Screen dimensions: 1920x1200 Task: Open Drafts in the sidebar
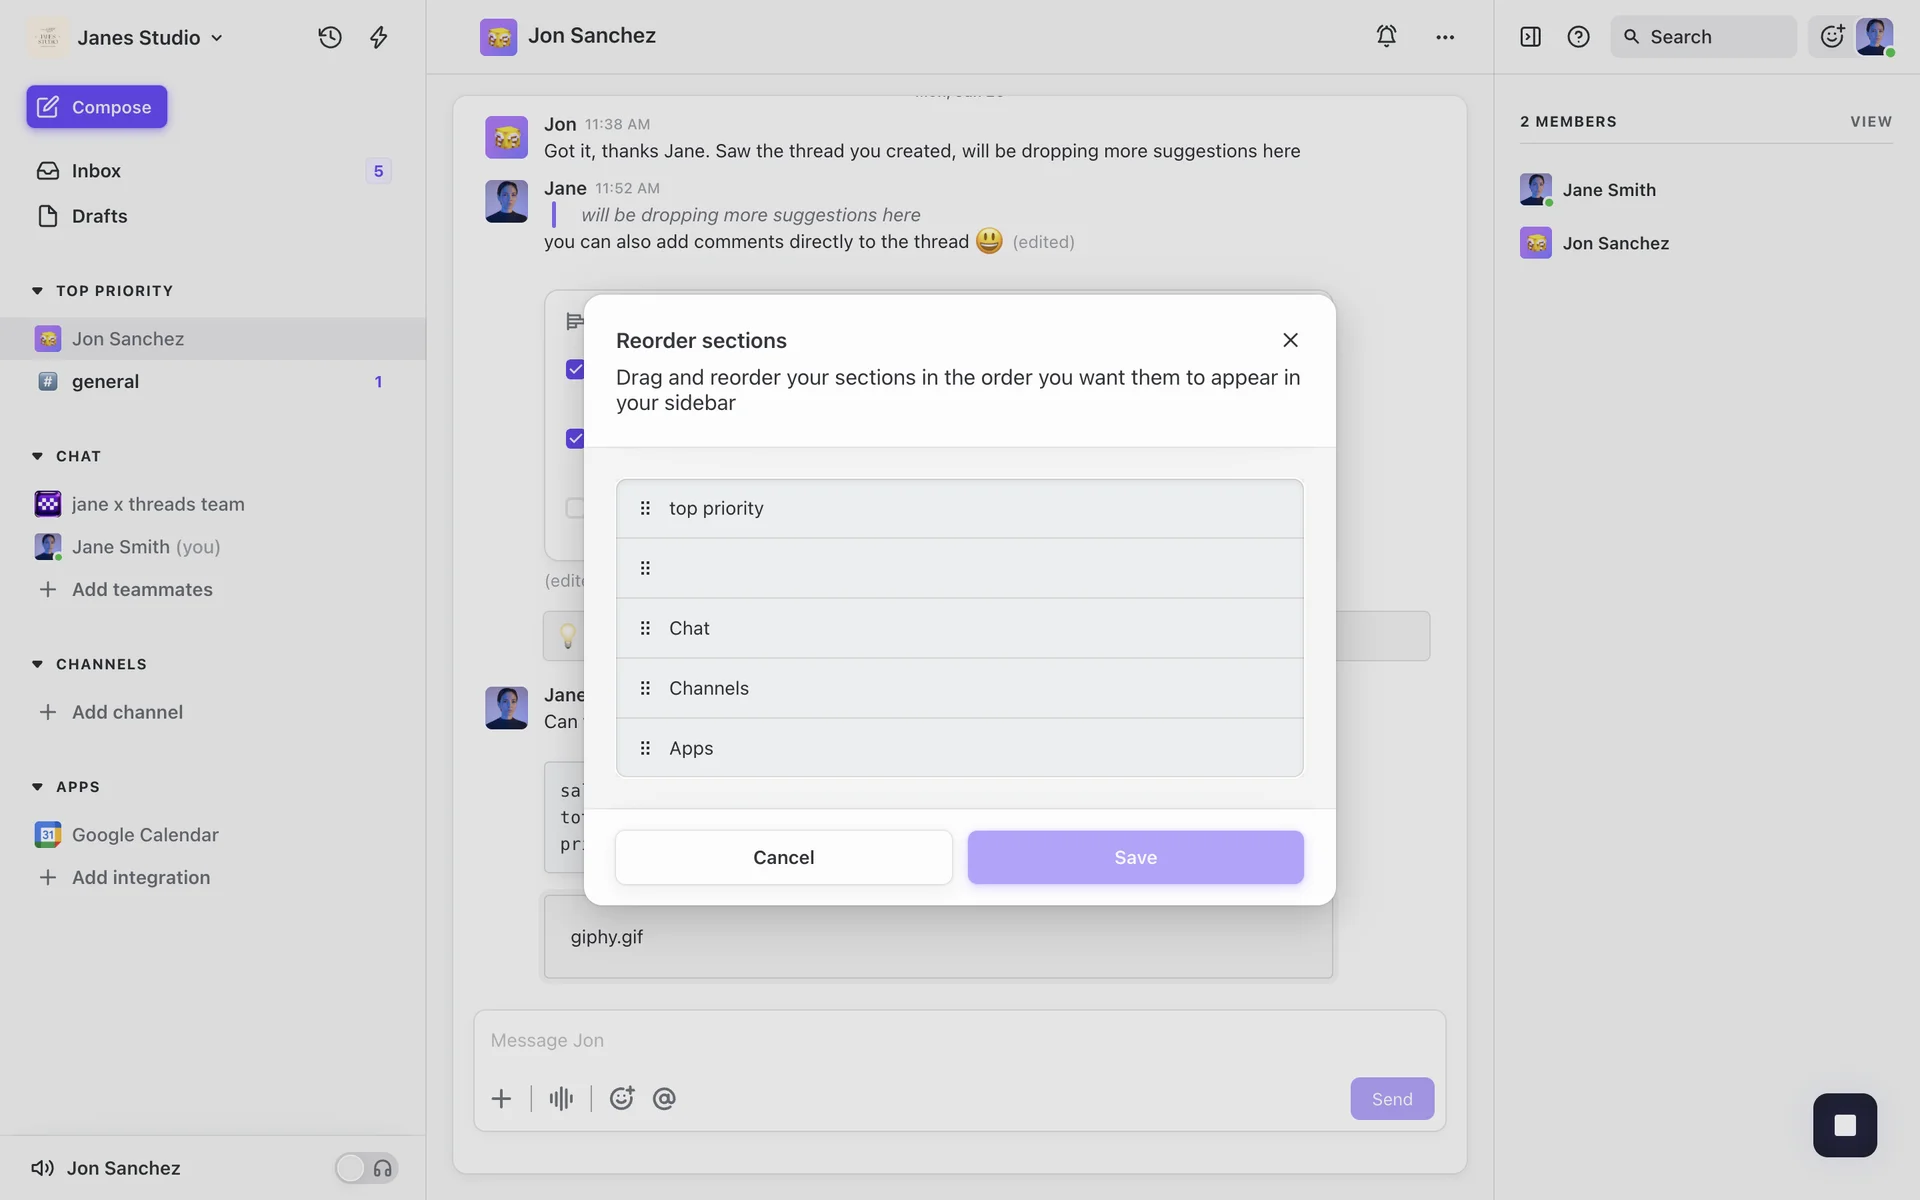99,216
